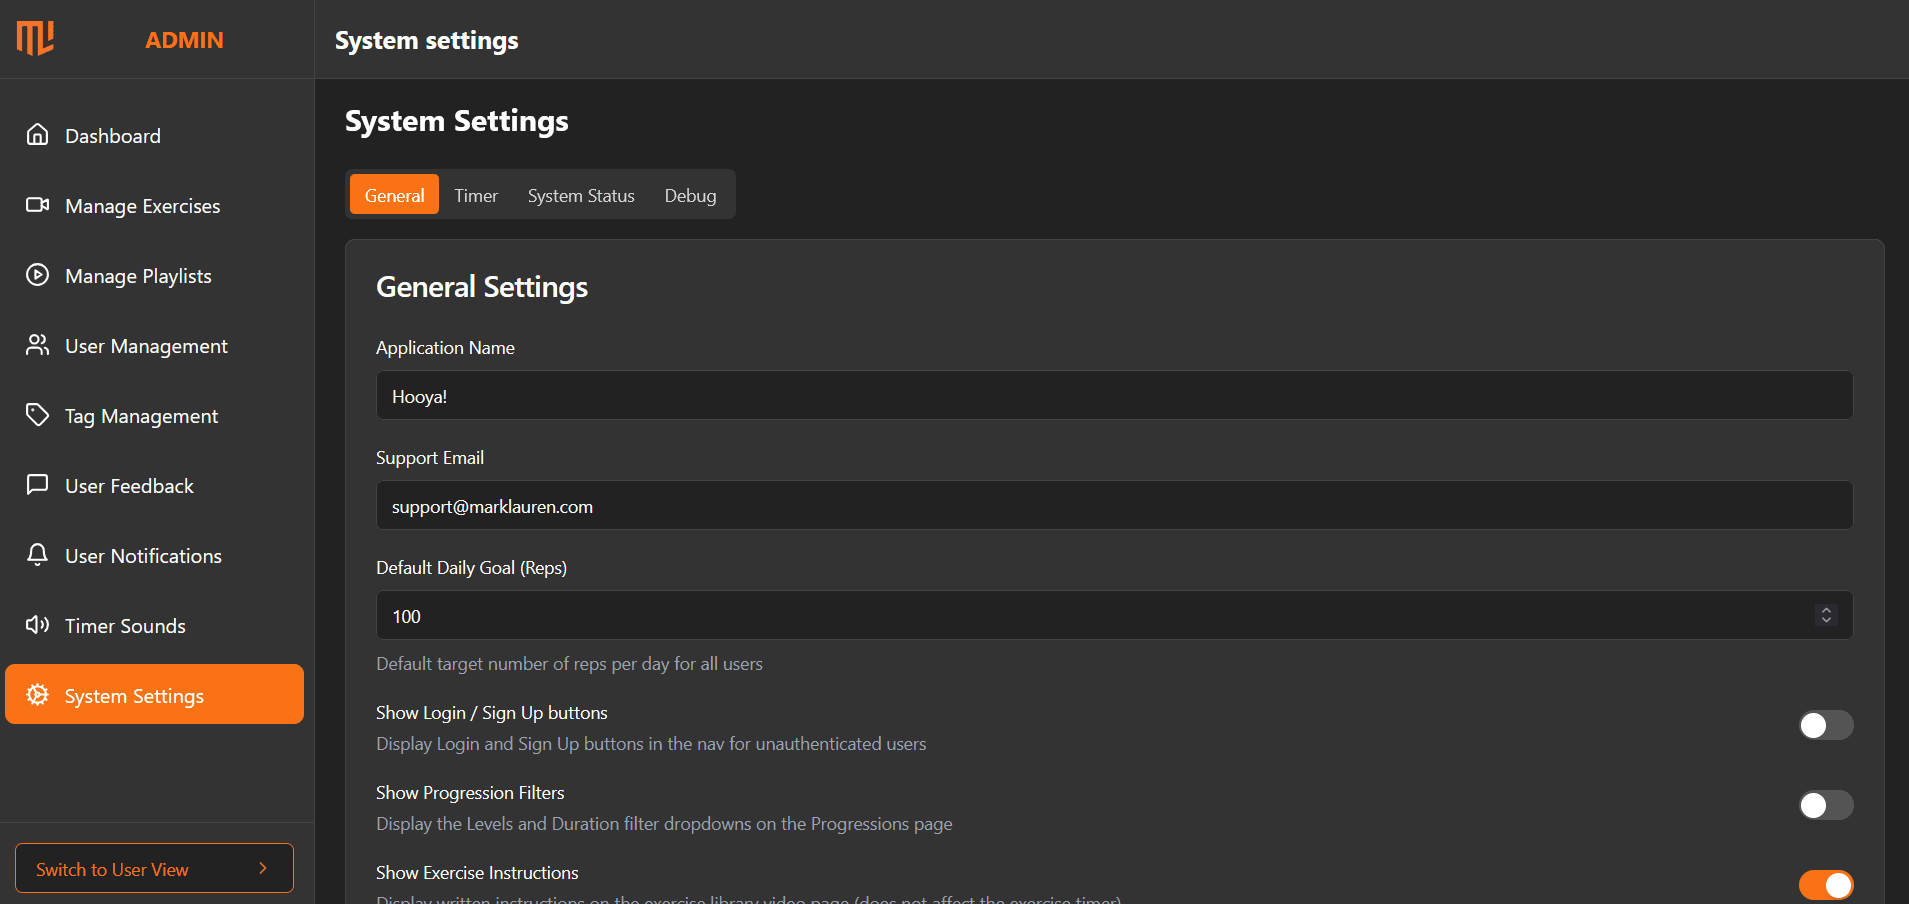This screenshot has height=904, width=1909.
Task: Click the Default Daily Goal (Reps) label
Action: point(471,568)
